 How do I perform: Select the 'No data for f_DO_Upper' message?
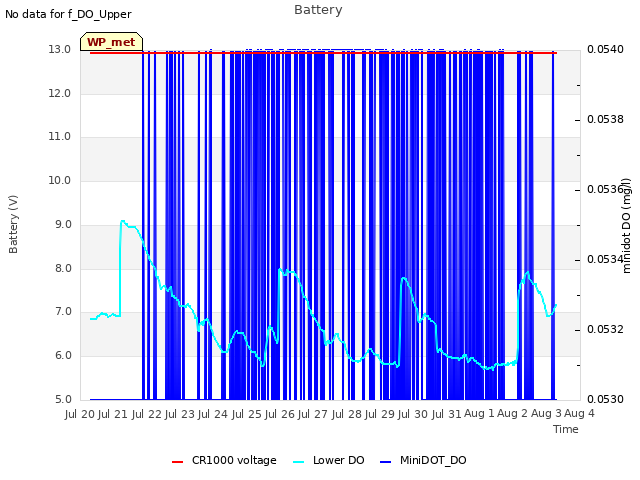click(x=68, y=14)
